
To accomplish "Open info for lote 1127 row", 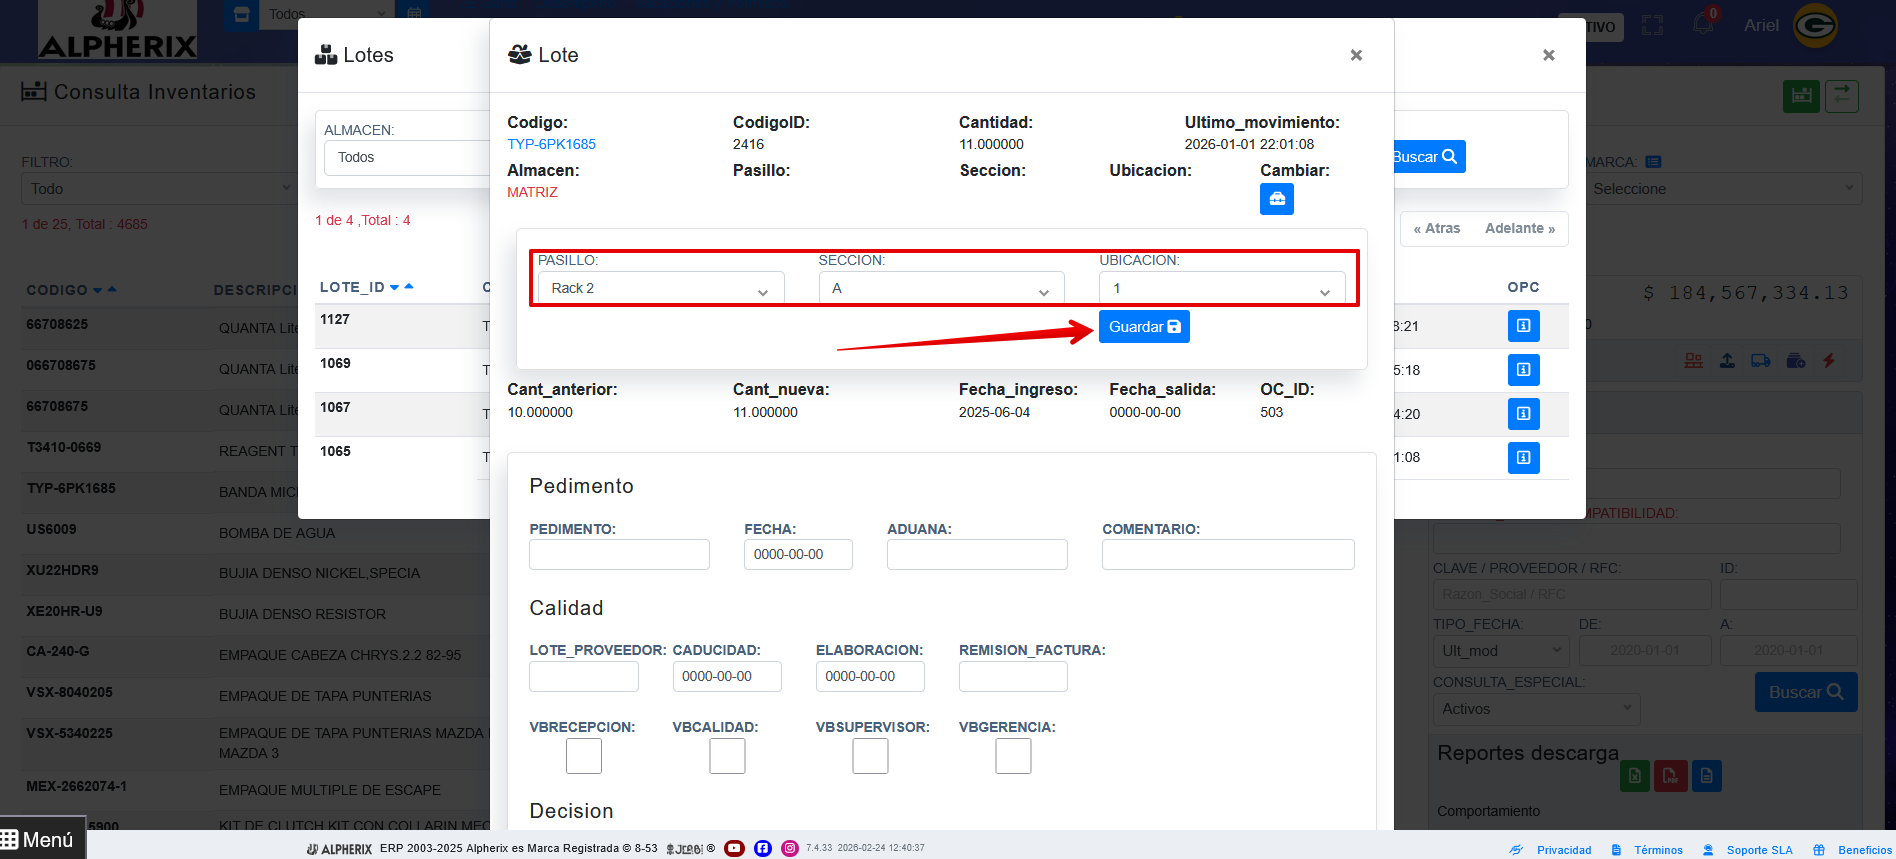I will coord(1523,326).
